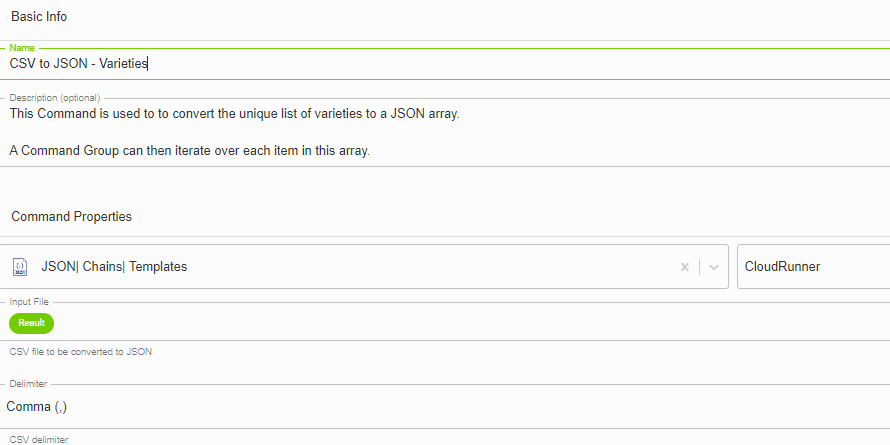This screenshot has height=445, width=890.
Task: Clear the JSON| Chains| Templates selection
Action: 685,267
